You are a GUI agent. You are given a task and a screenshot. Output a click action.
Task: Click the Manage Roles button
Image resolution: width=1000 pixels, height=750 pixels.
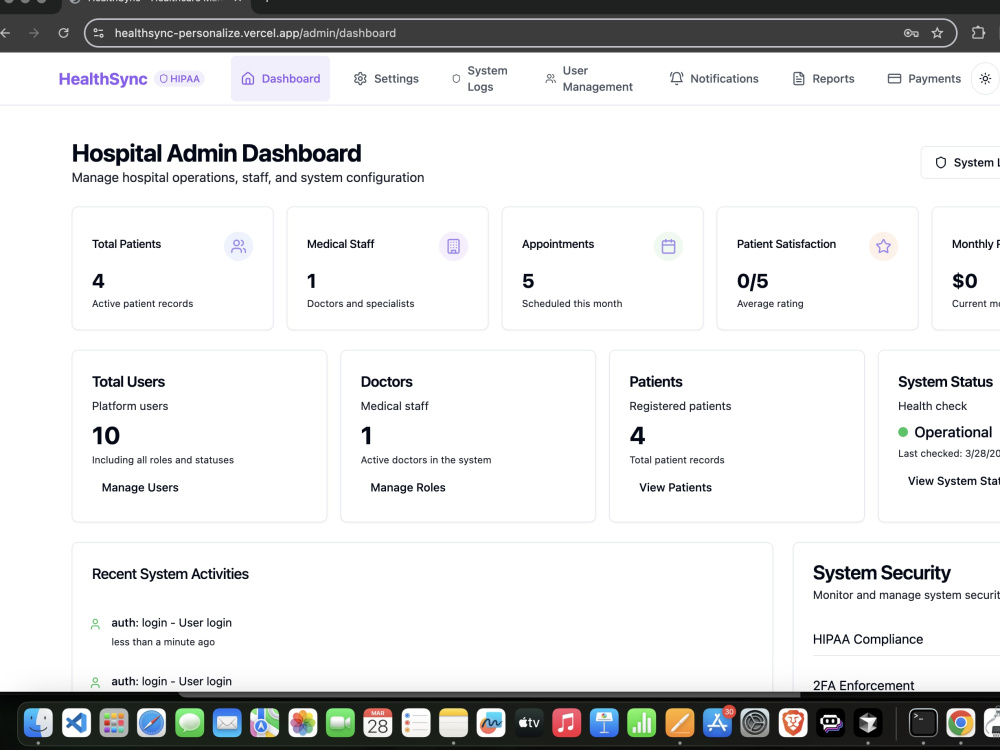(x=408, y=487)
